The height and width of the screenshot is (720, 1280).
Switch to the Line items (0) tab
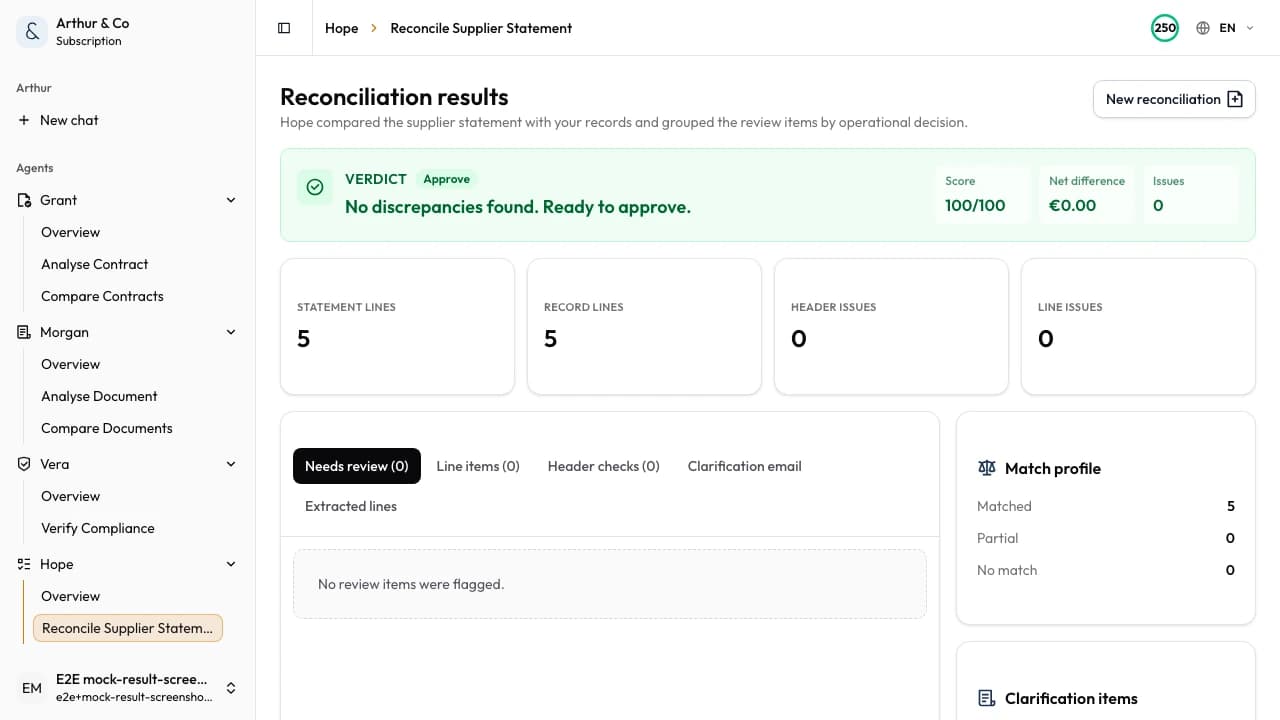[478, 466]
